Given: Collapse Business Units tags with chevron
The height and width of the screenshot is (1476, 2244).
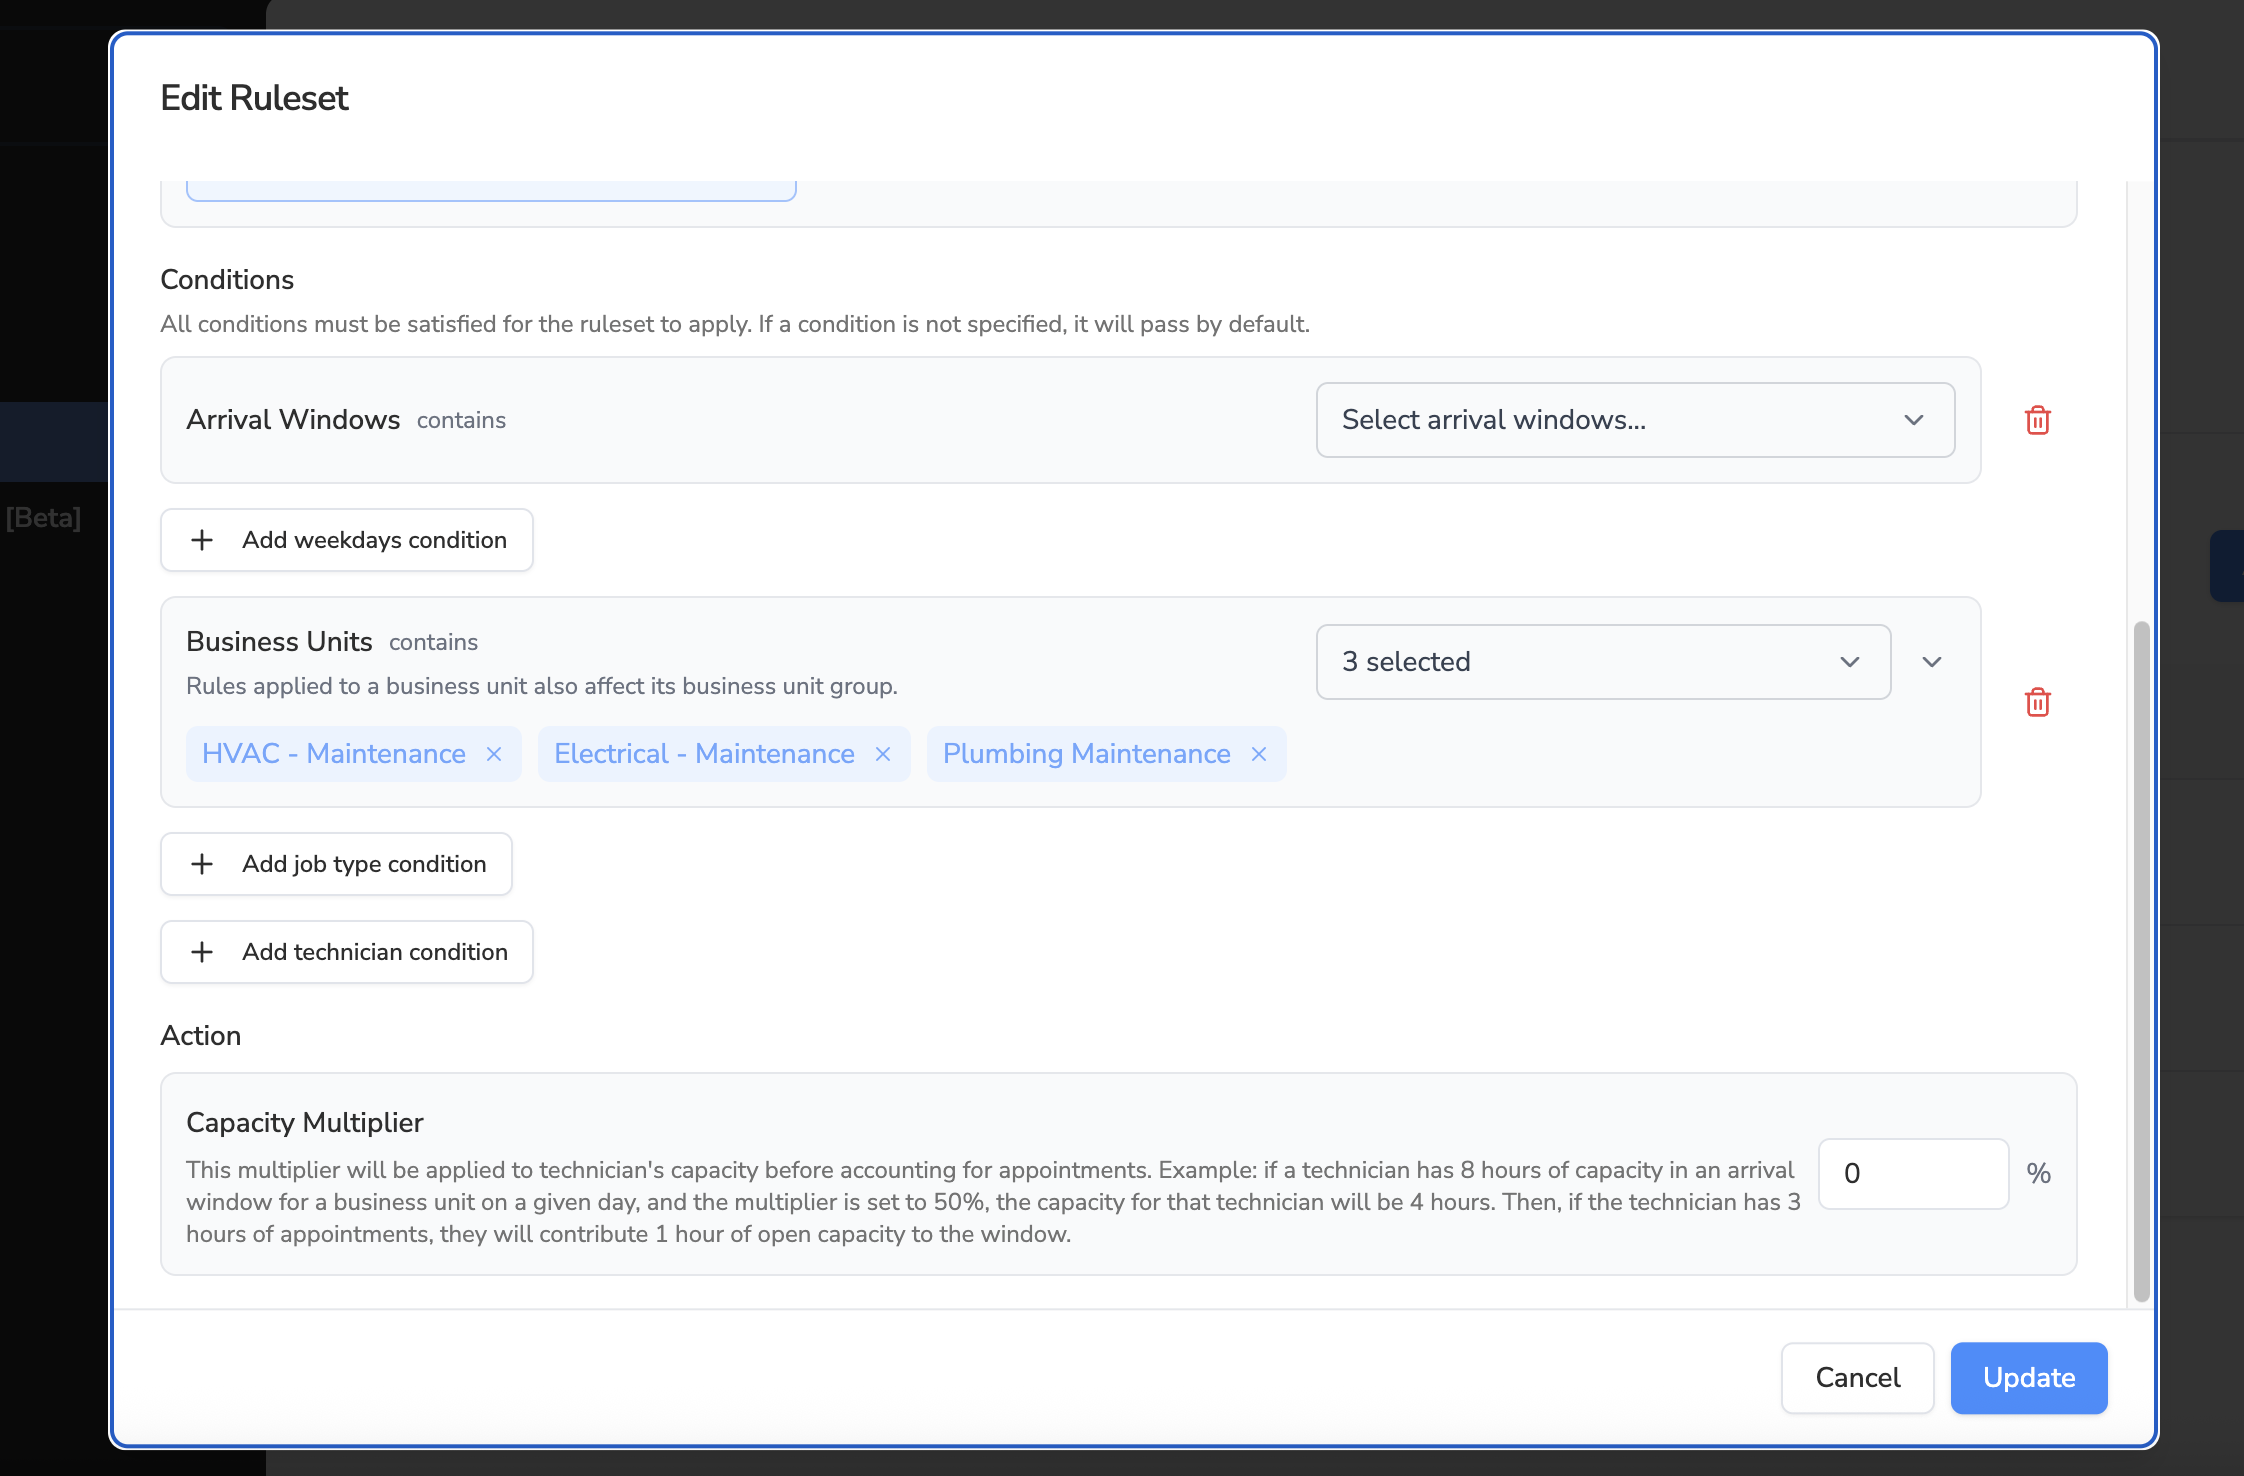Looking at the screenshot, I should (1932, 662).
